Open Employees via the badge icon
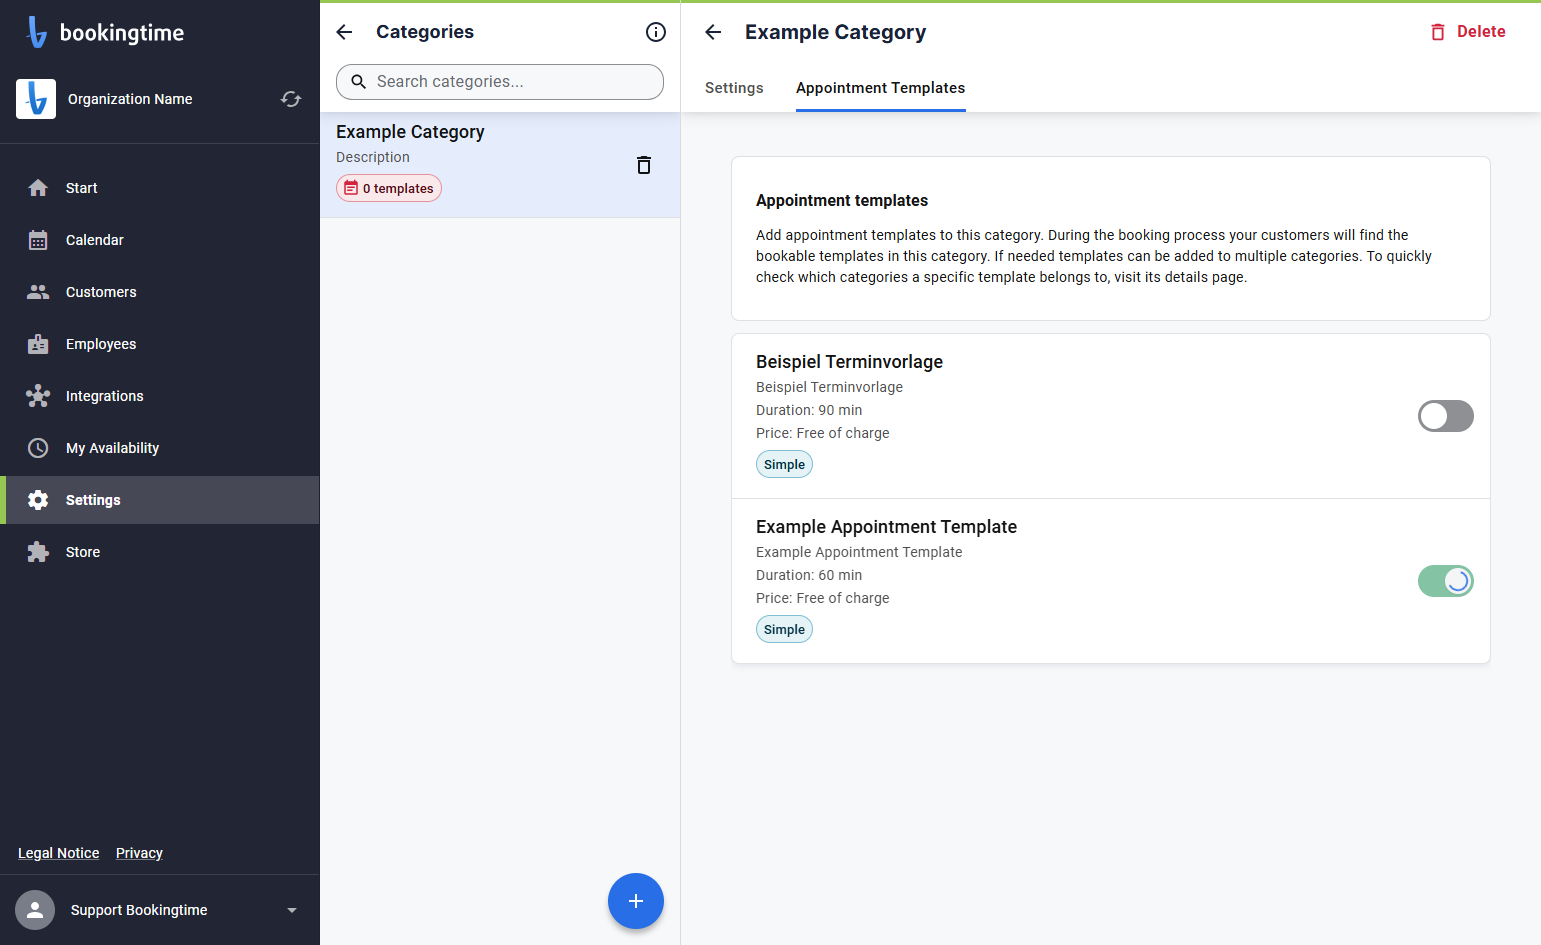 [38, 344]
